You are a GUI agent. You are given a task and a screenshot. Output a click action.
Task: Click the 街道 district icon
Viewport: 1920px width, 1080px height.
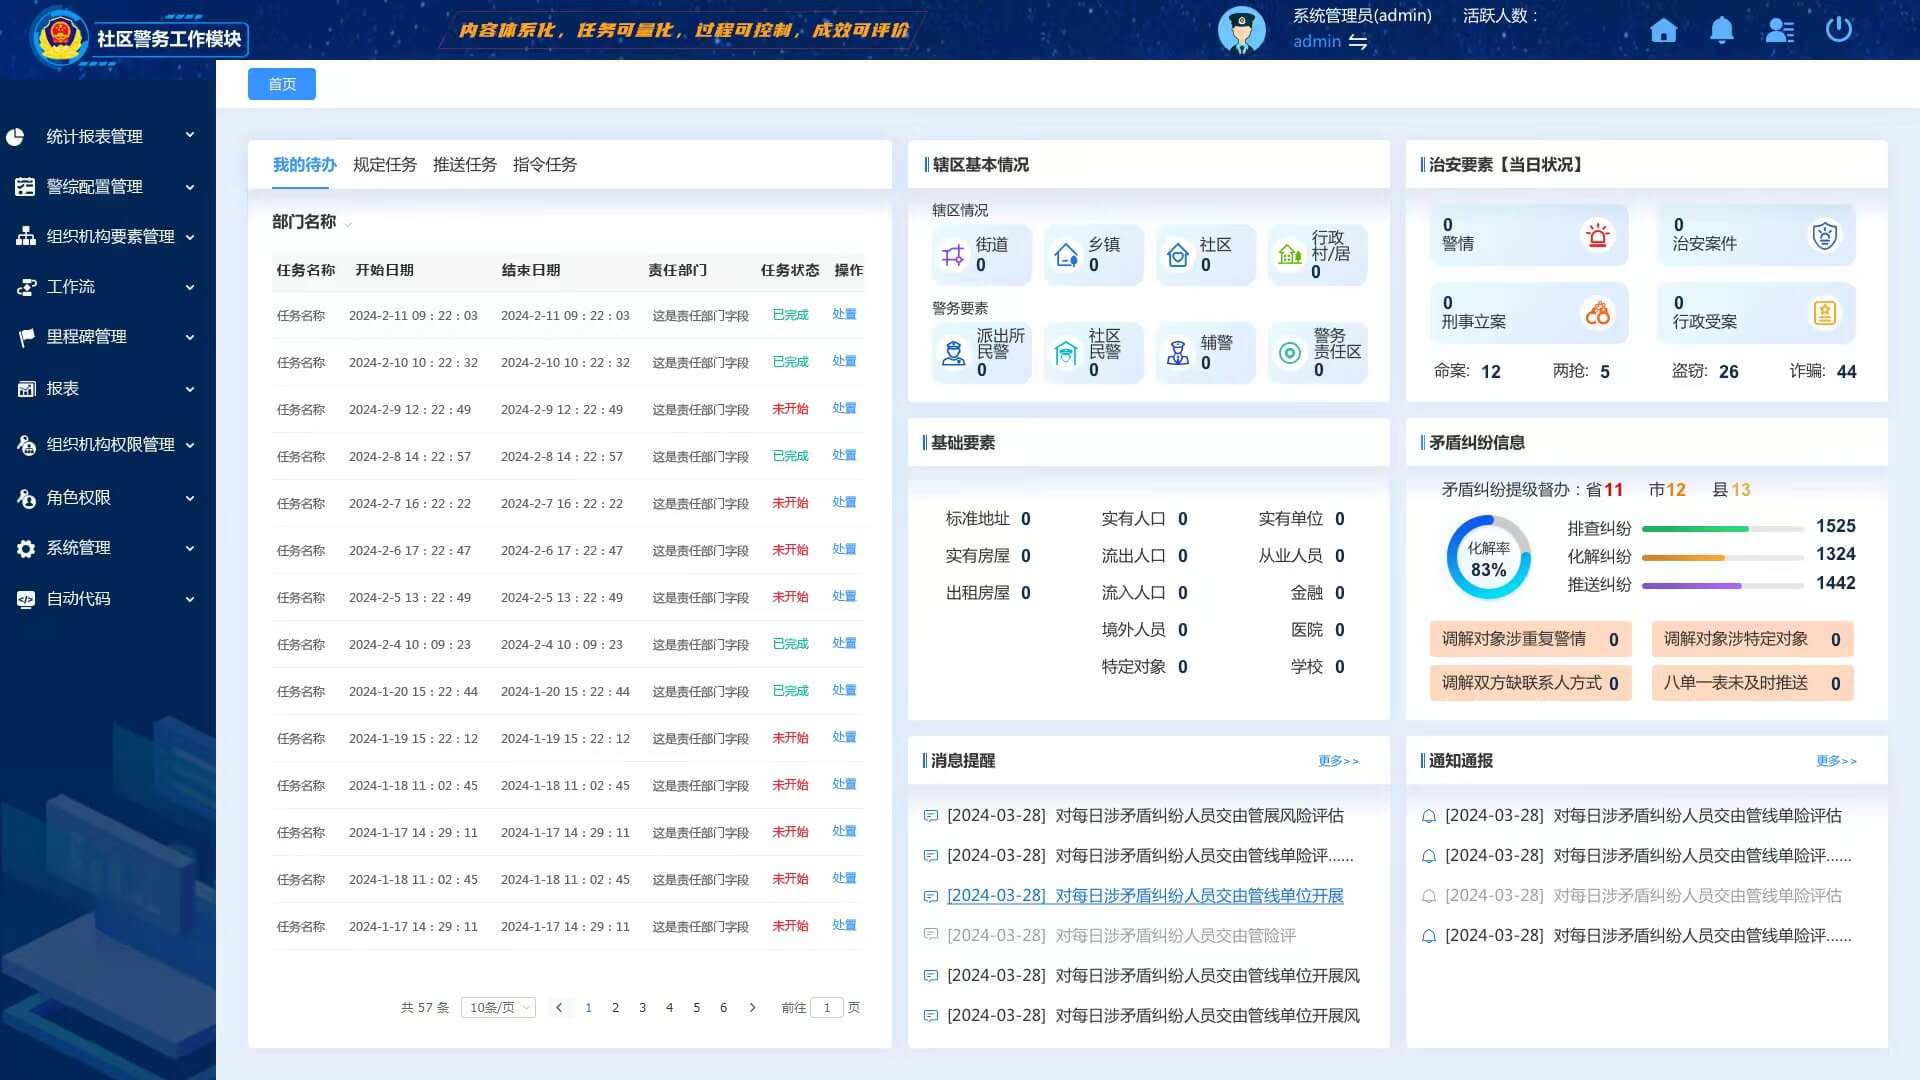tap(953, 255)
